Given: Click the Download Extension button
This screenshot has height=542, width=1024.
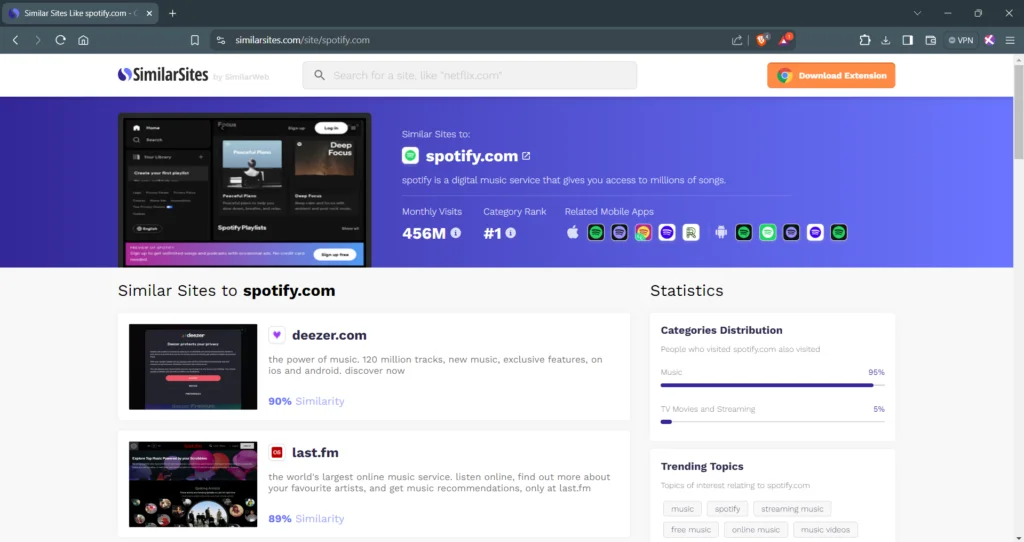Looking at the screenshot, I should pyautogui.click(x=831, y=75).
